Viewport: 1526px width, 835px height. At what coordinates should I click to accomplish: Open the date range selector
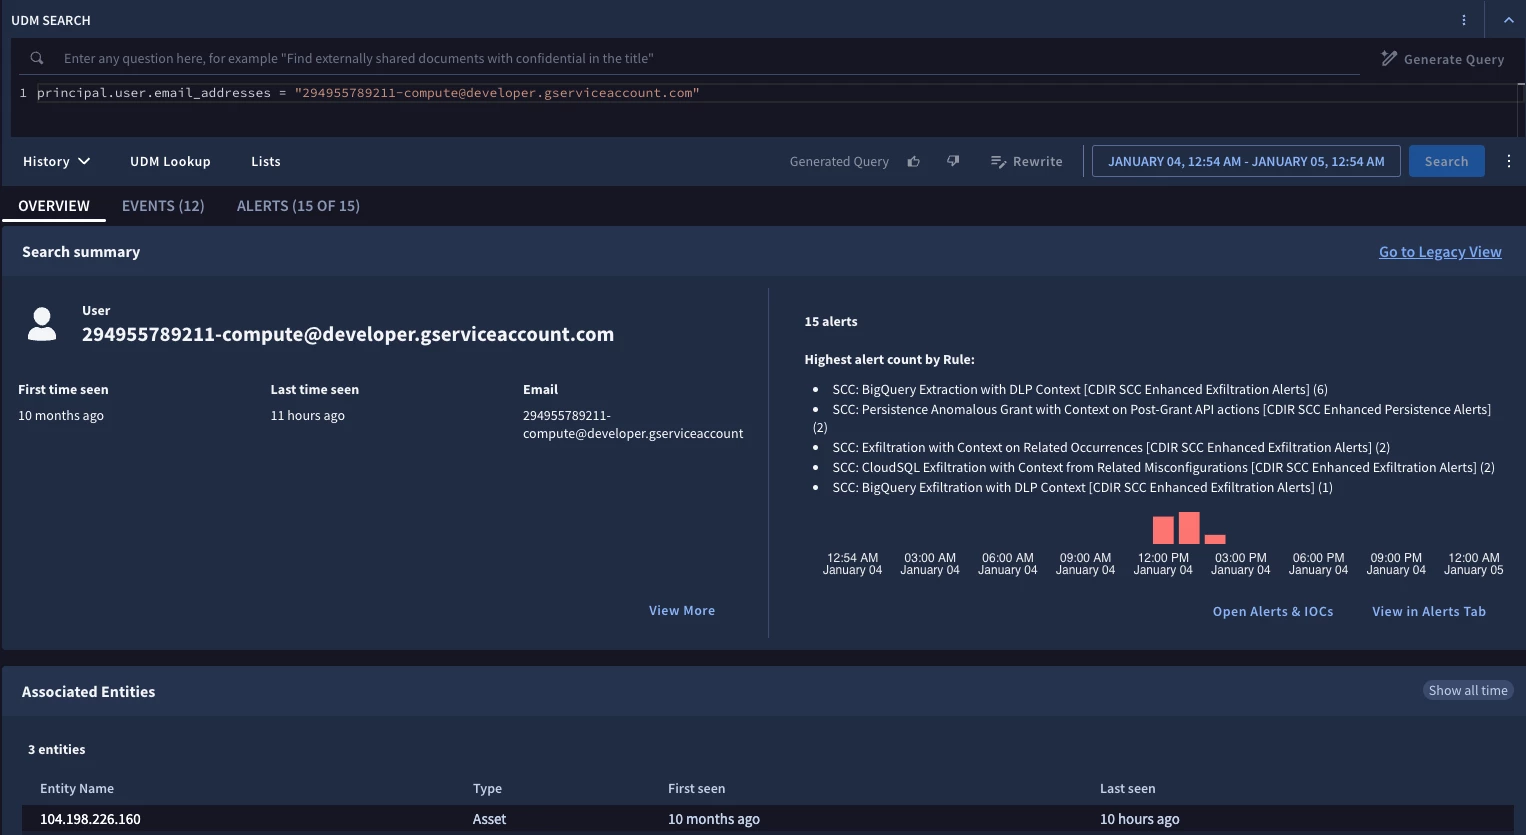coord(1246,161)
